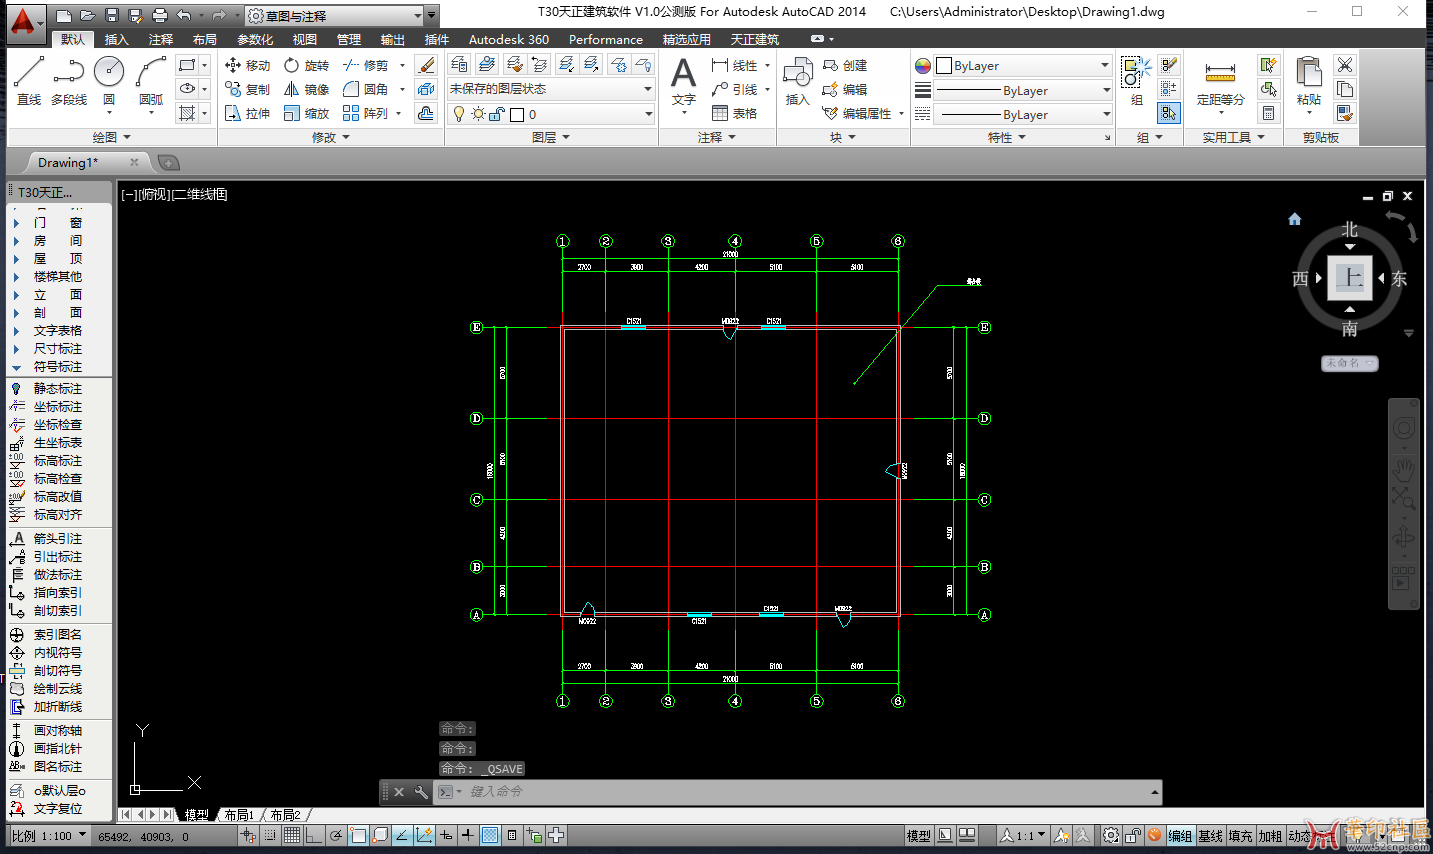
Task: Click the 上 face of the ViewCube
Action: click(1350, 278)
